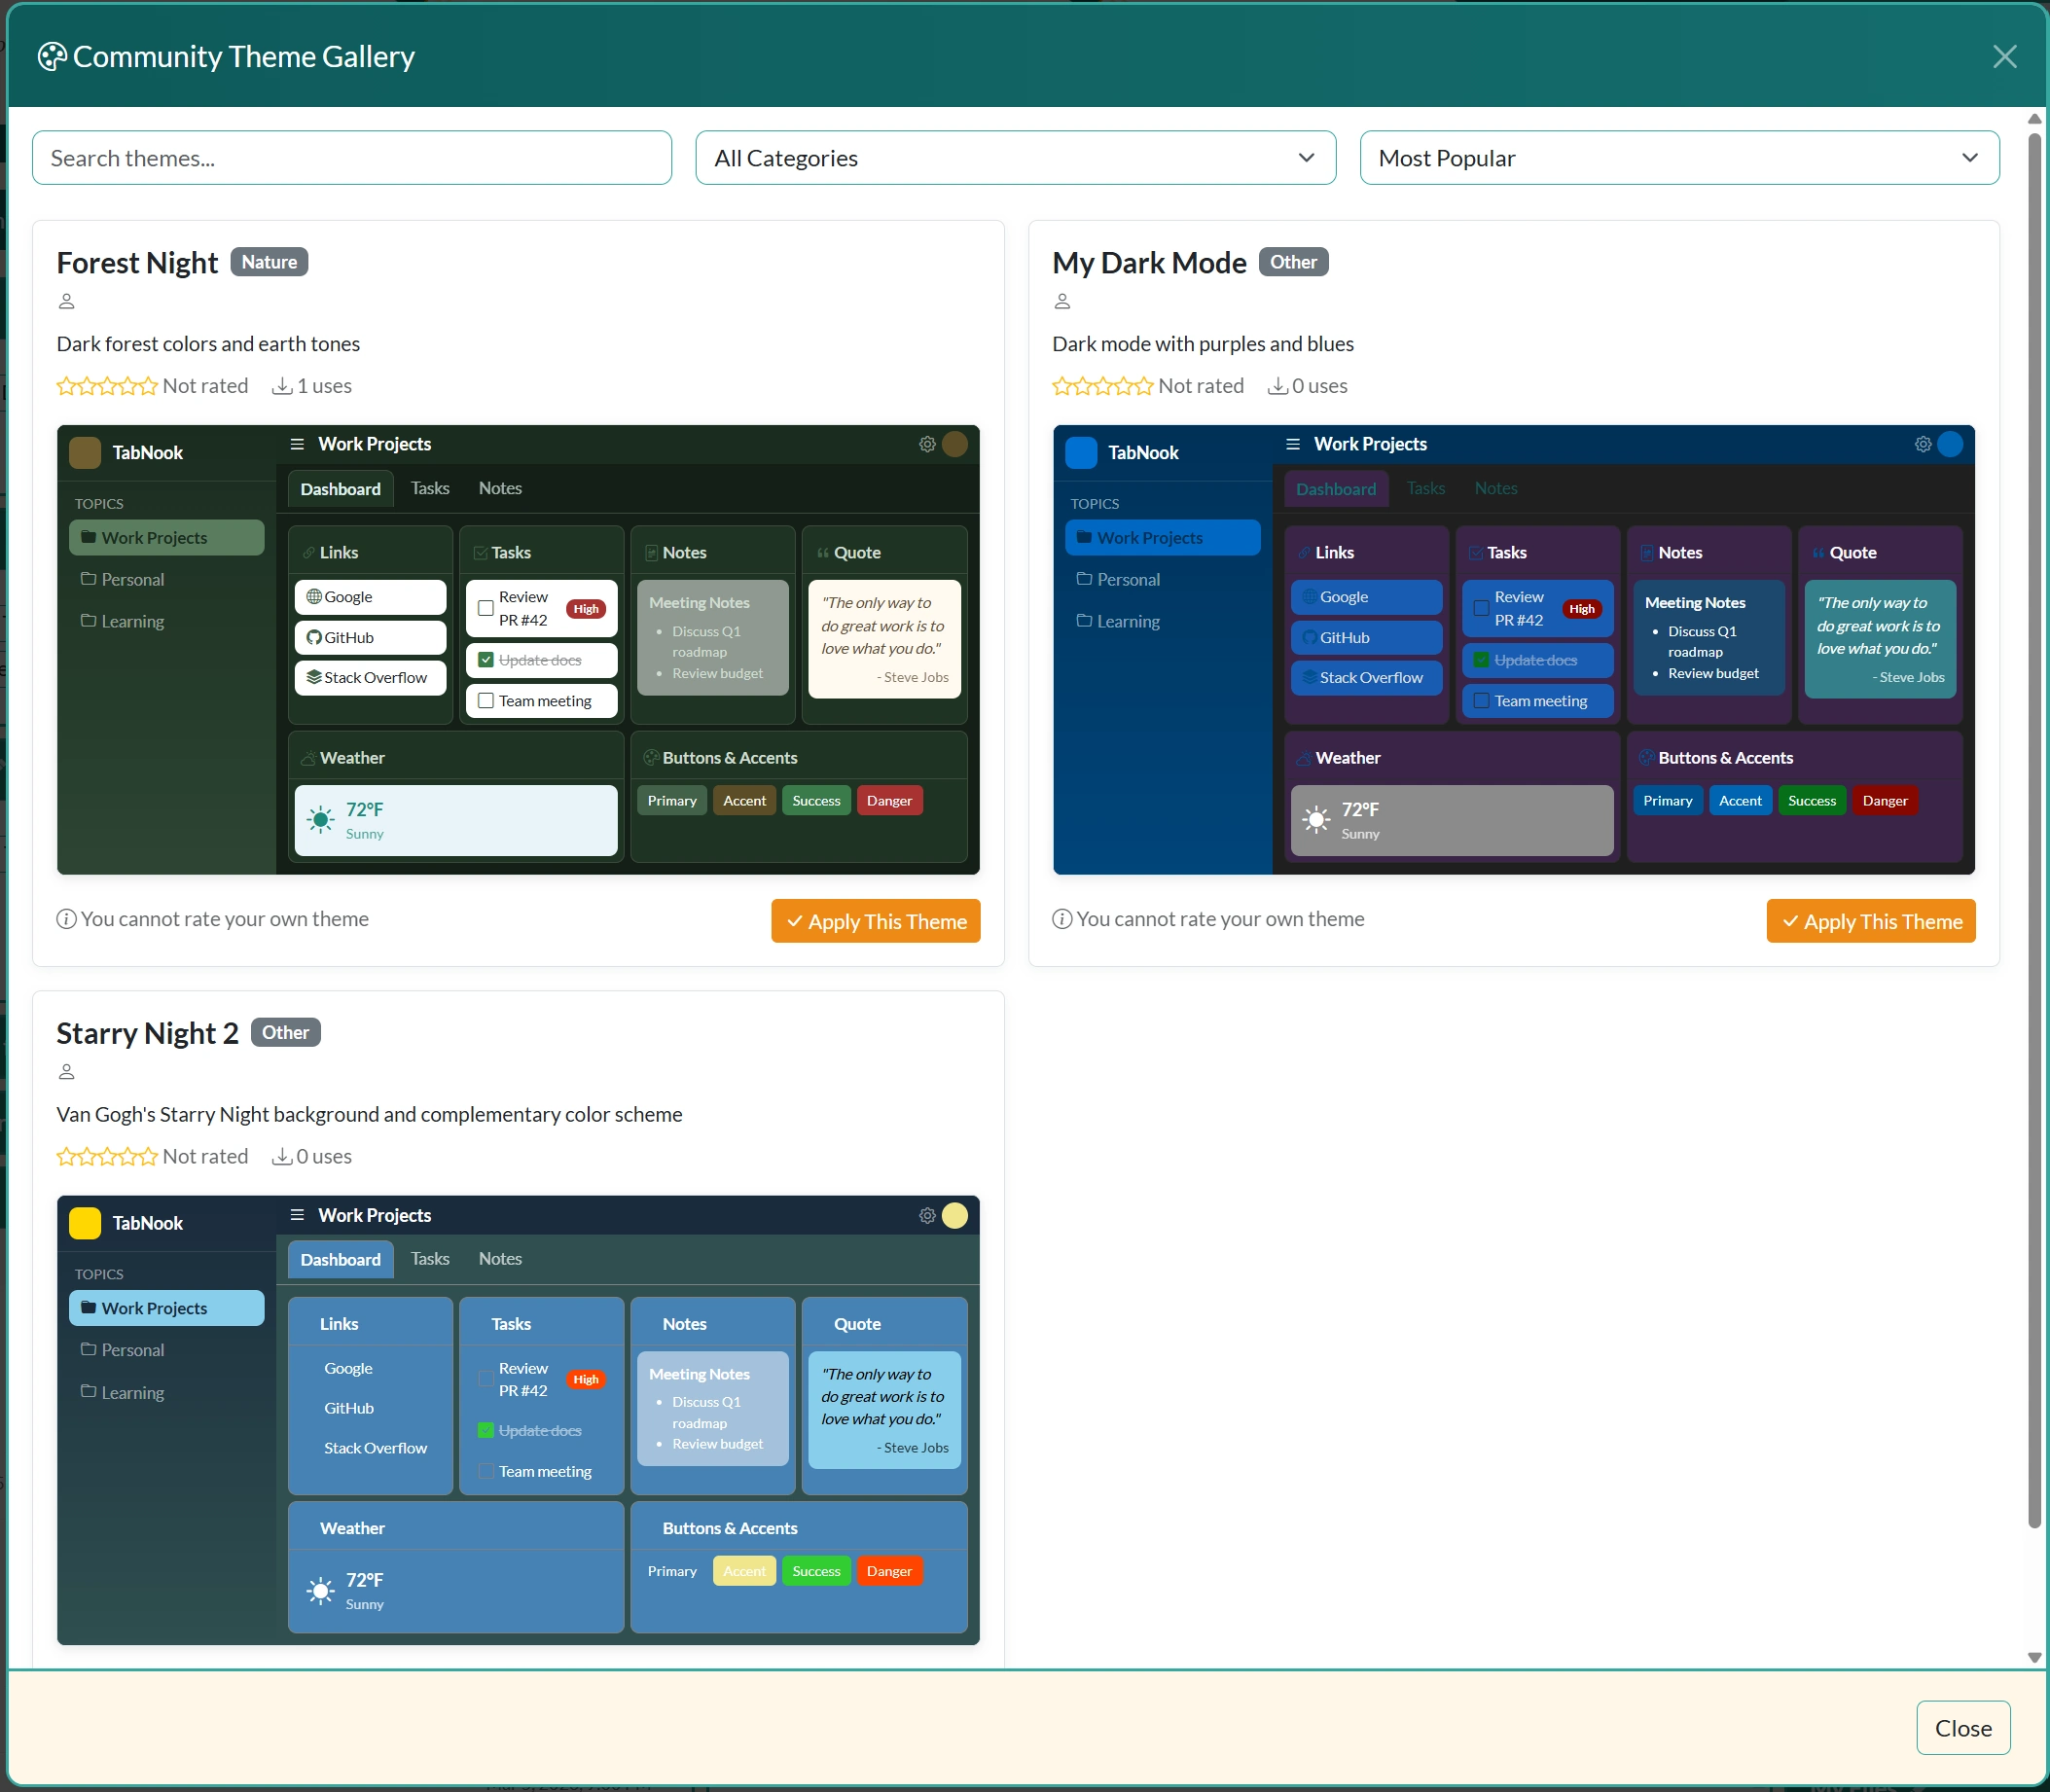Apply the My Dark Mode theme
The width and height of the screenshot is (2050, 1792).
1870,921
